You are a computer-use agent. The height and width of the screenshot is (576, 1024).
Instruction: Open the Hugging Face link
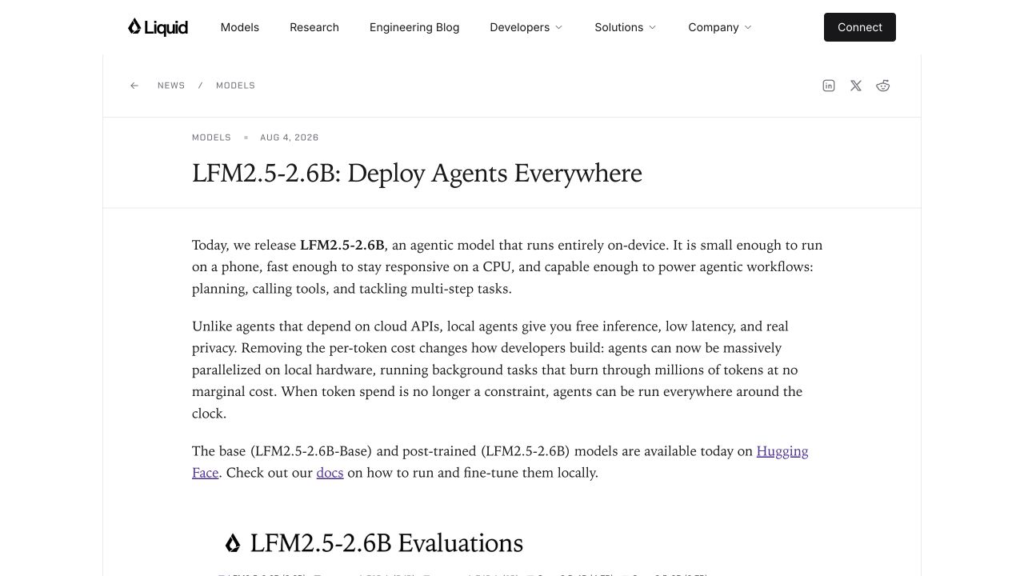782,451
